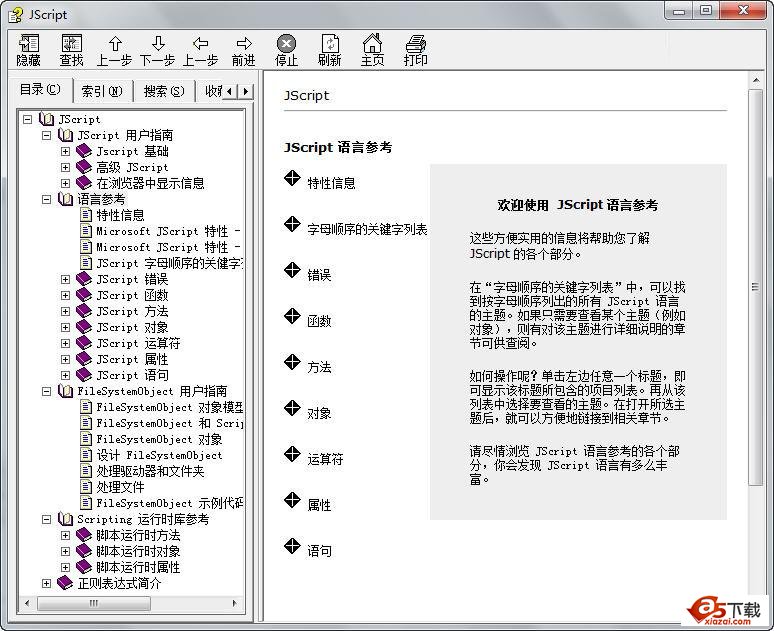Click the diamond bullet beside 方法
774x631 pixels.
click(x=292, y=362)
